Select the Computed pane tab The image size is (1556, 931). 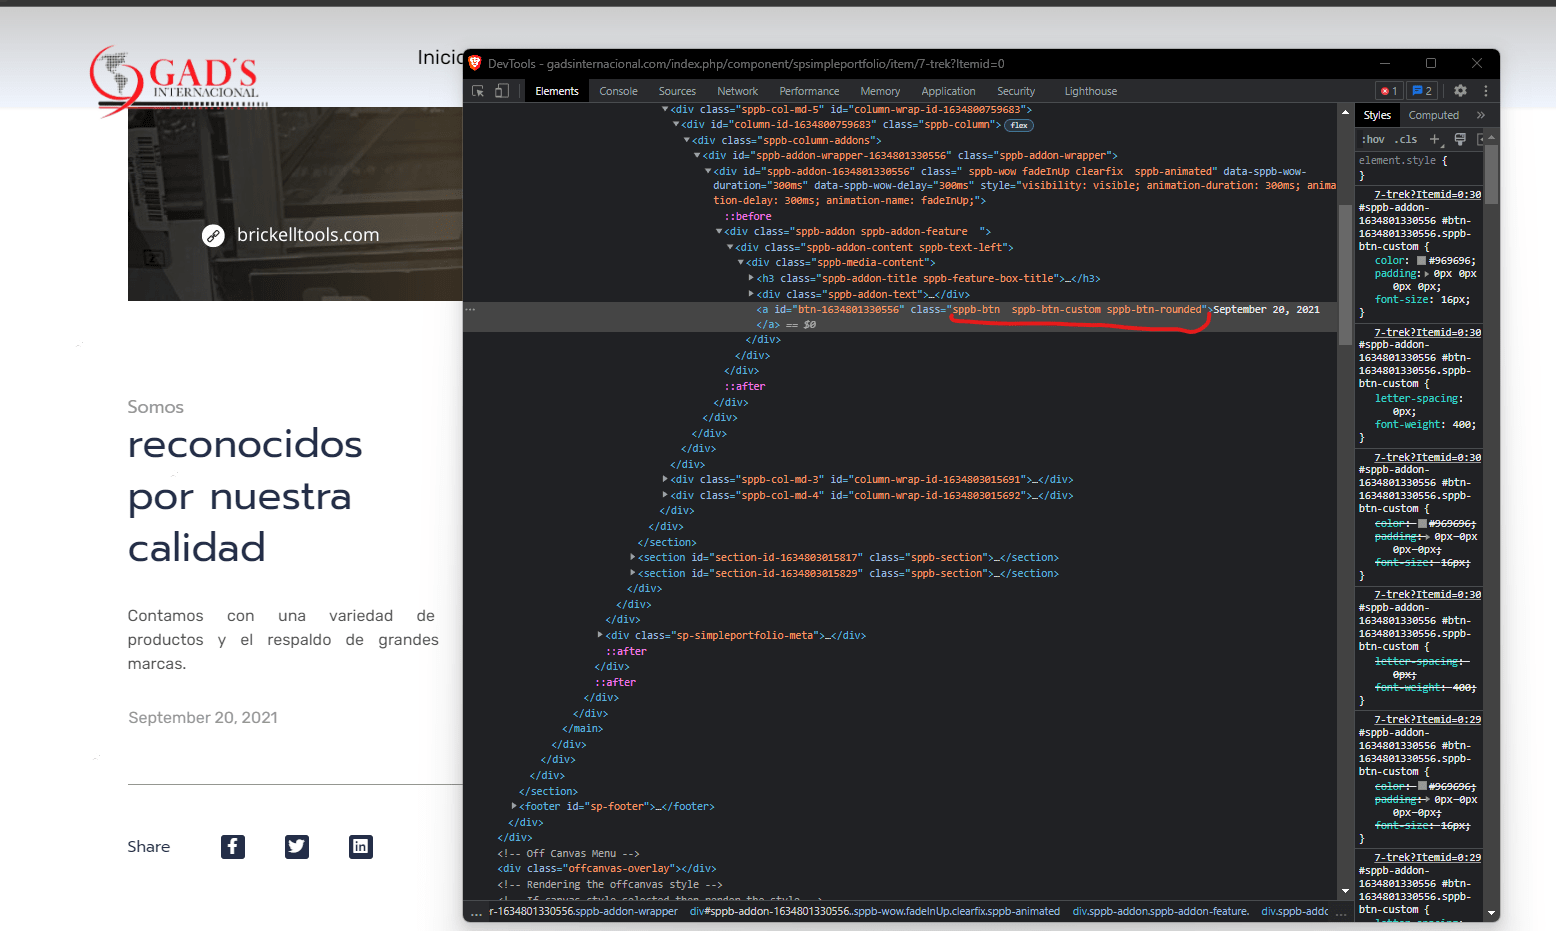[x=1433, y=115]
